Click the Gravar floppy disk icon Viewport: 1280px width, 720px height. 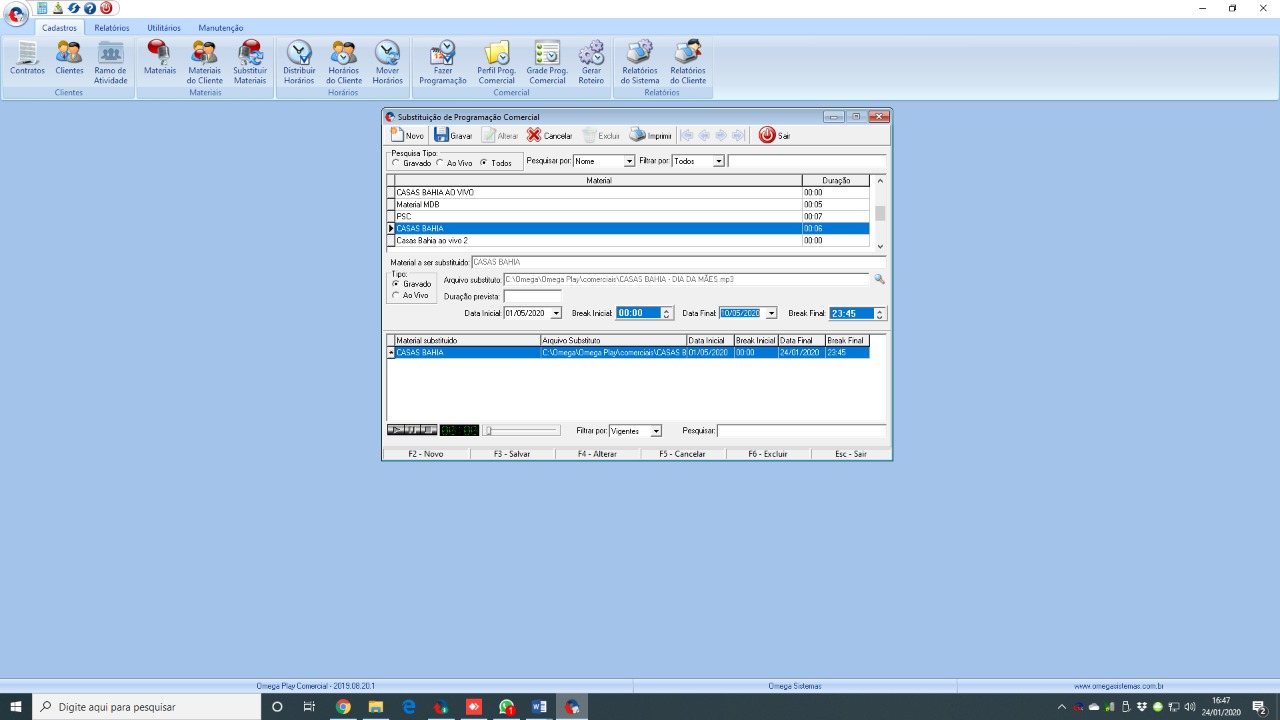coord(442,135)
